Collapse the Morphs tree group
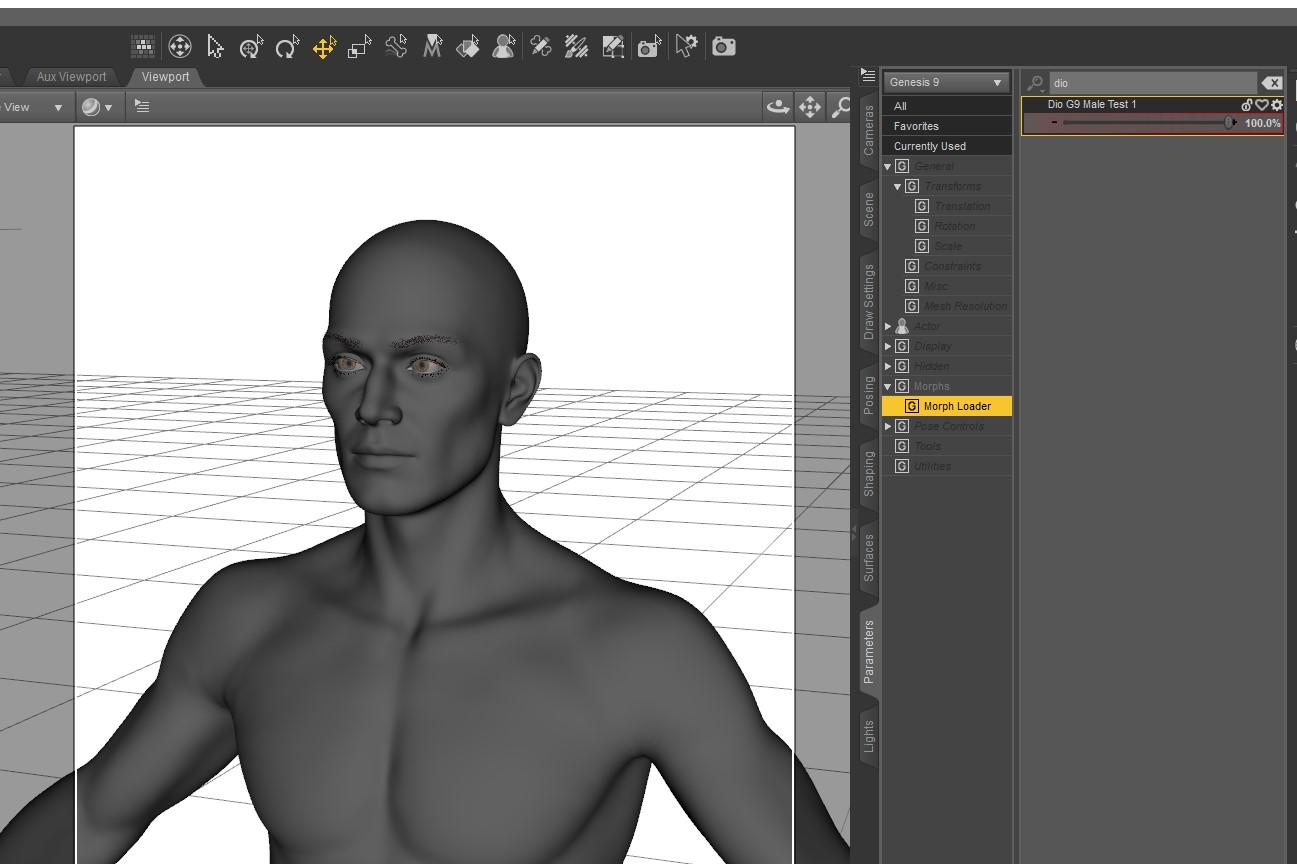1297x864 pixels. pyautogui.click(x=887, y=386)
